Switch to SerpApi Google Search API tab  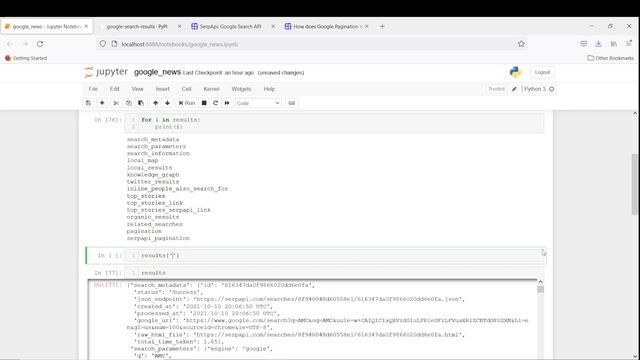230,27
